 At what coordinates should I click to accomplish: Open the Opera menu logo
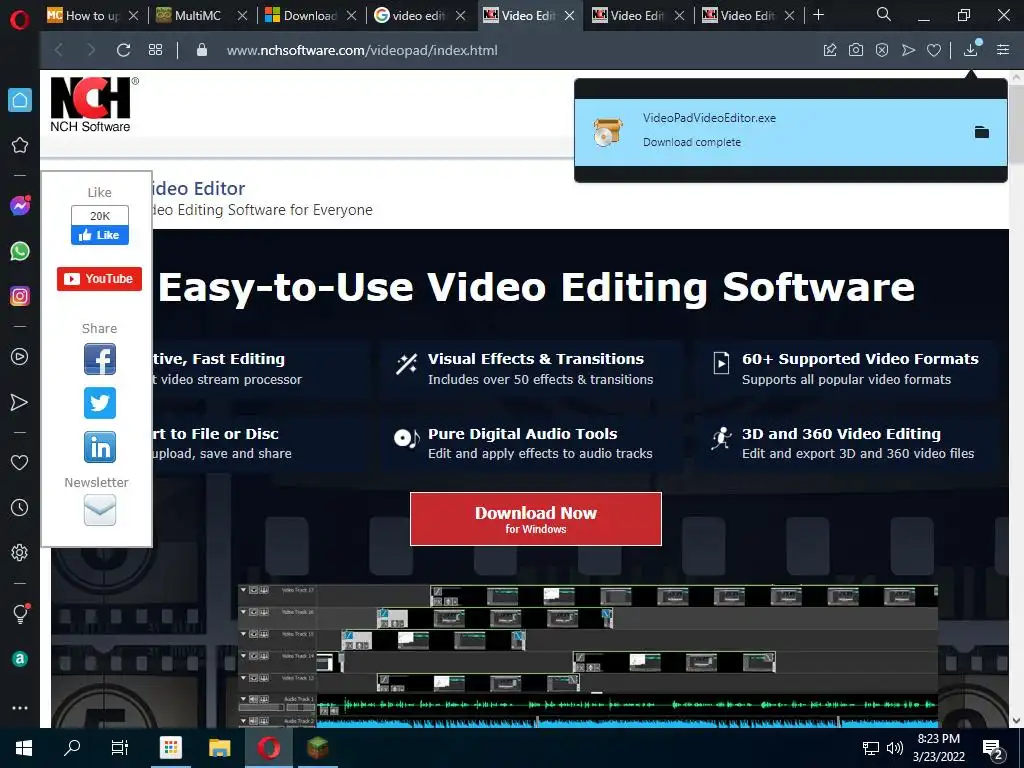[x=20, y=20]
